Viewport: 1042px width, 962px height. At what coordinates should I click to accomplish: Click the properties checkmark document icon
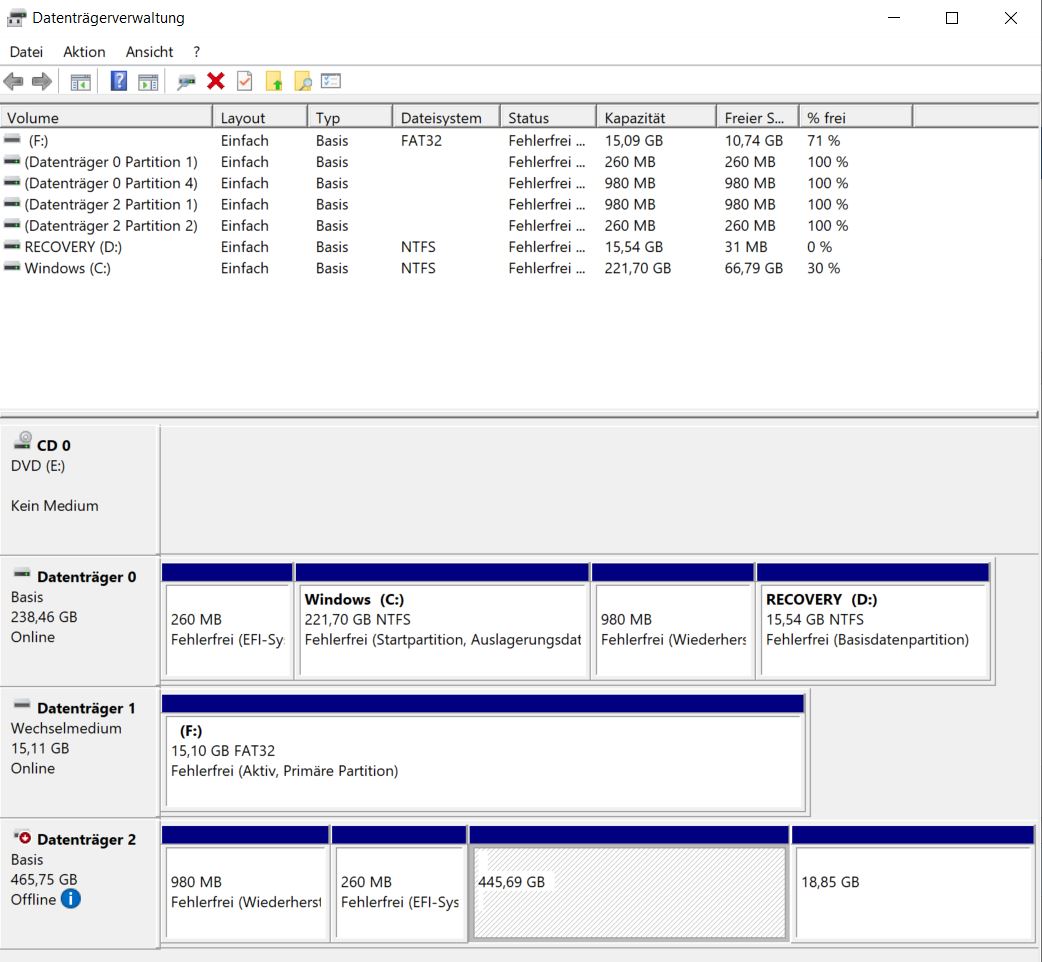point(245,81)
